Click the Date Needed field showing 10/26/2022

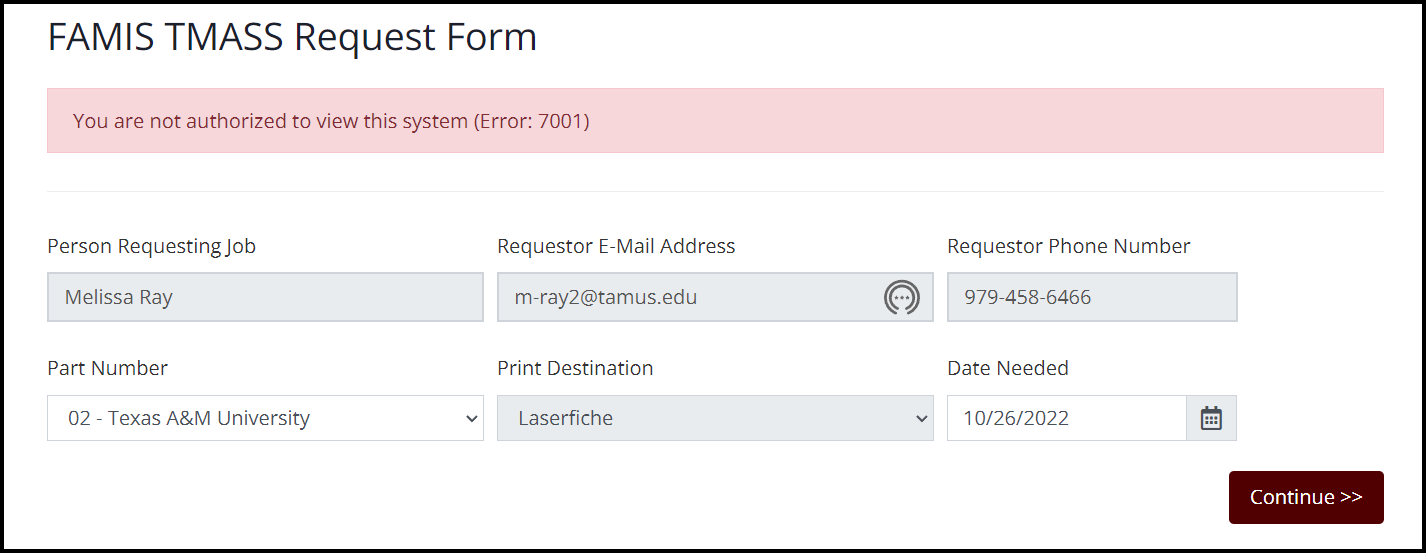pos(1066,418)
